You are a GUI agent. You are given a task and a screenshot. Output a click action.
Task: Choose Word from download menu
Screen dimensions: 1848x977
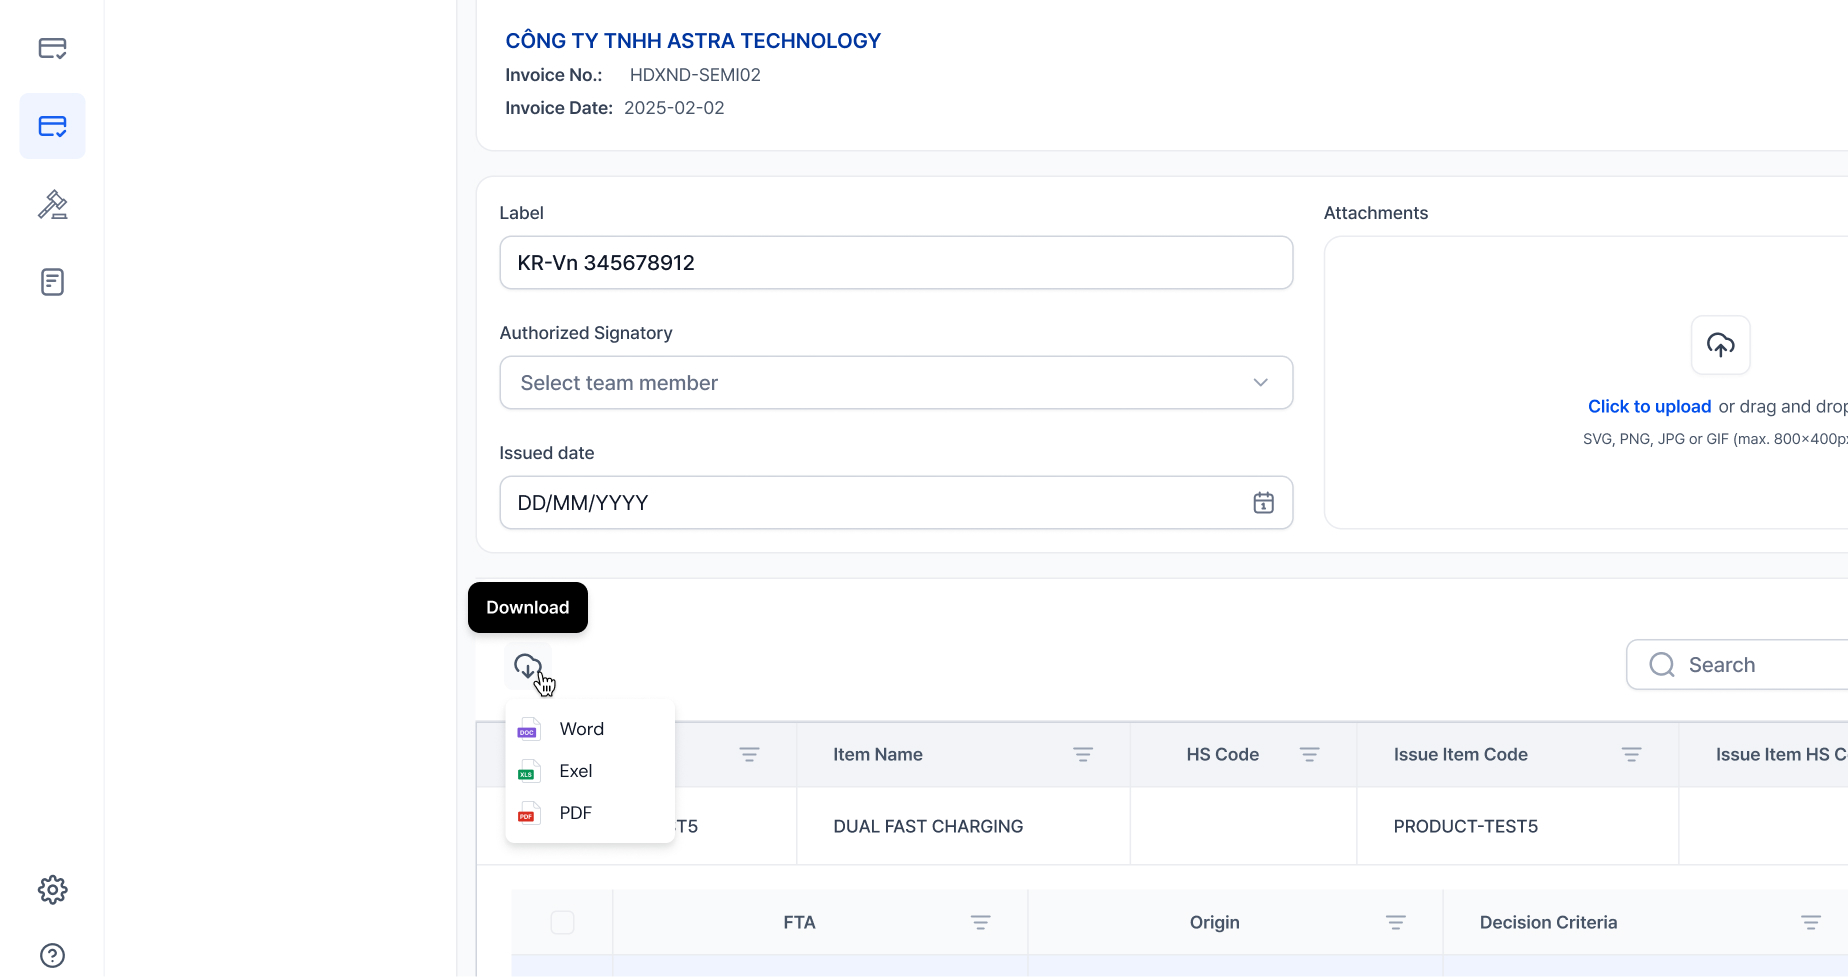[x=581, y=729]
